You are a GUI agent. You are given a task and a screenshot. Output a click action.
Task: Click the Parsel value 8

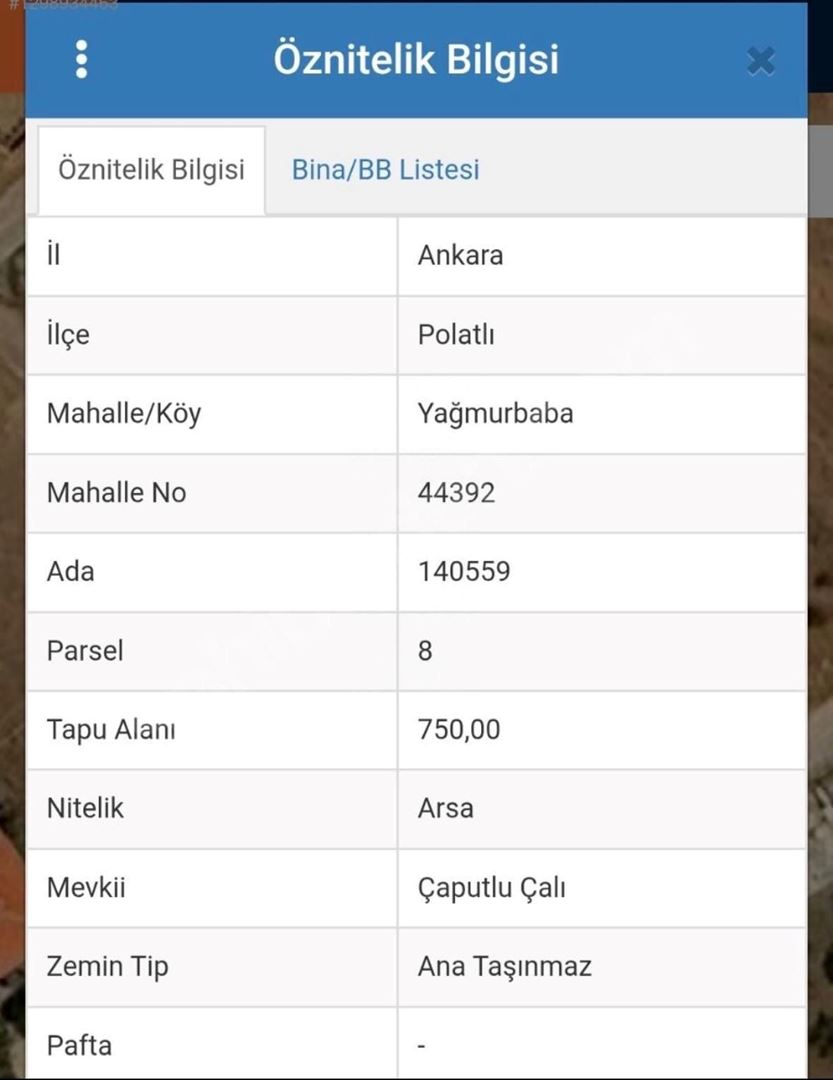click(x=425, y=651)
